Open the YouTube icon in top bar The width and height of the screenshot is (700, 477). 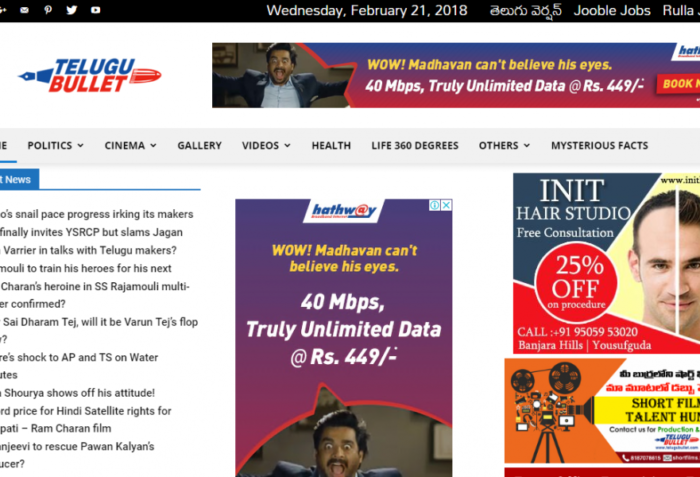coord(95,10)
